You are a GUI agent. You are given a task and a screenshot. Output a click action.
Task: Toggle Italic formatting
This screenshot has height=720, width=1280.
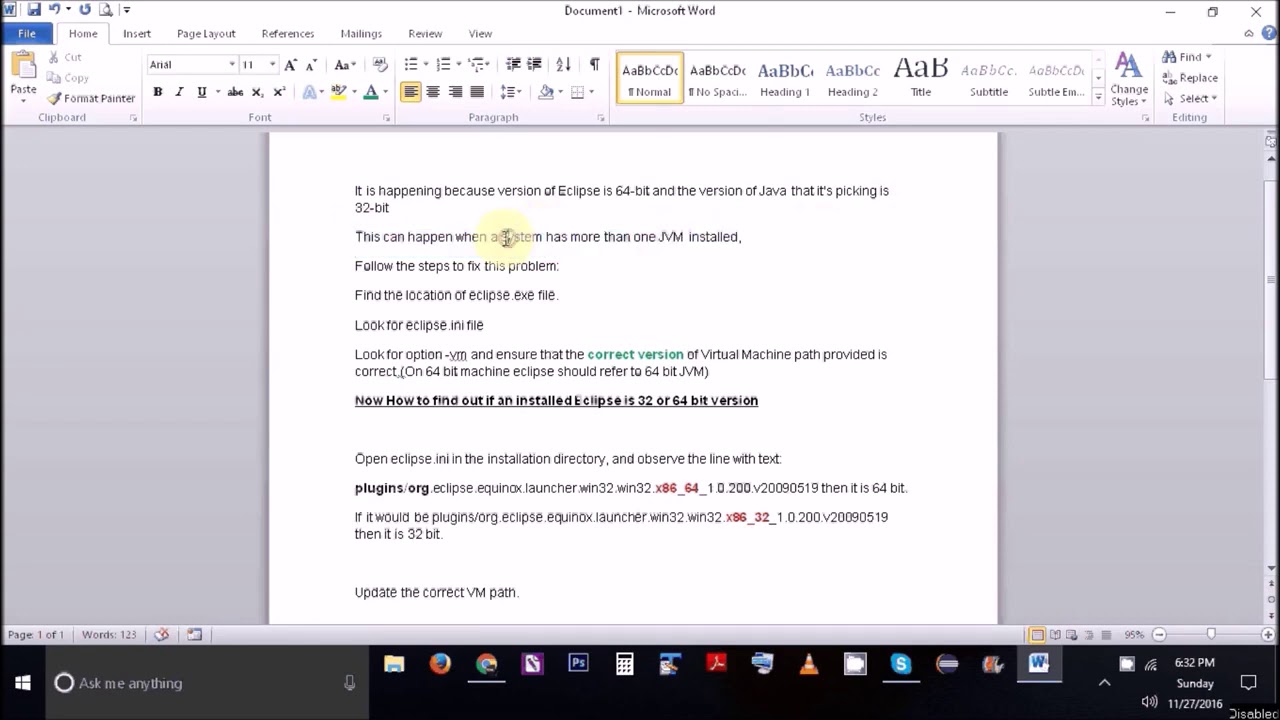point(180,92)
